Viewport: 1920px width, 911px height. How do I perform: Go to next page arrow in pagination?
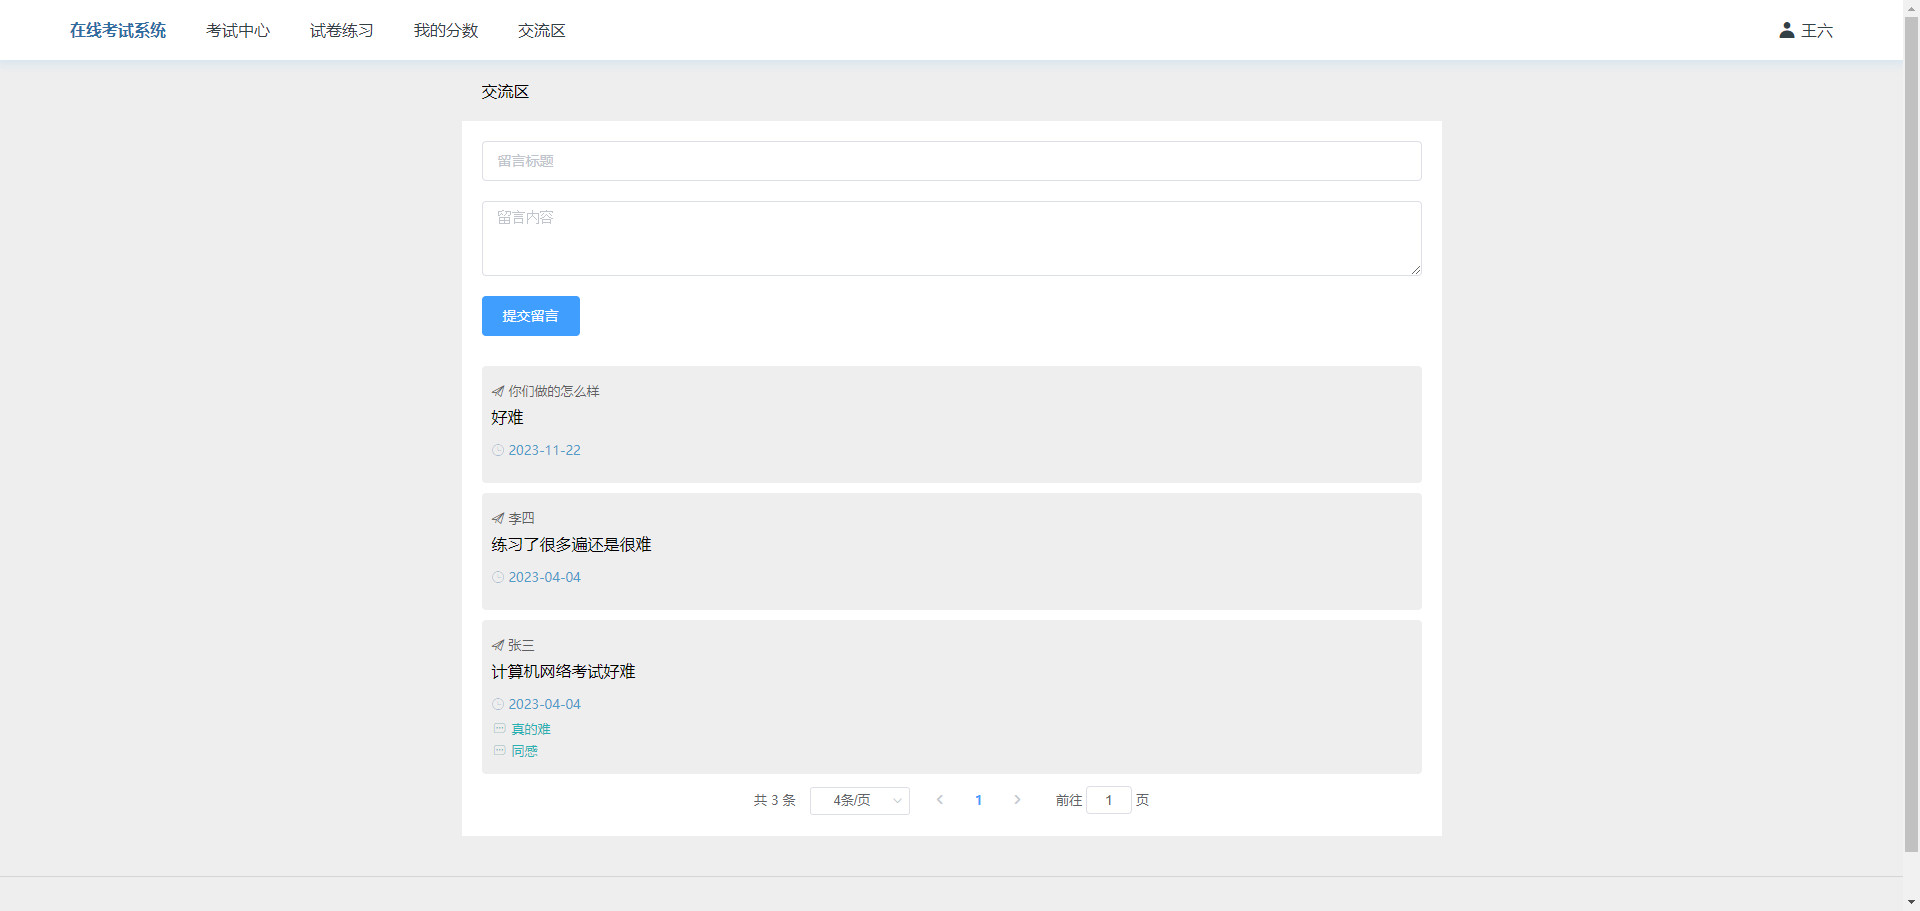[x=1017, y=800]
